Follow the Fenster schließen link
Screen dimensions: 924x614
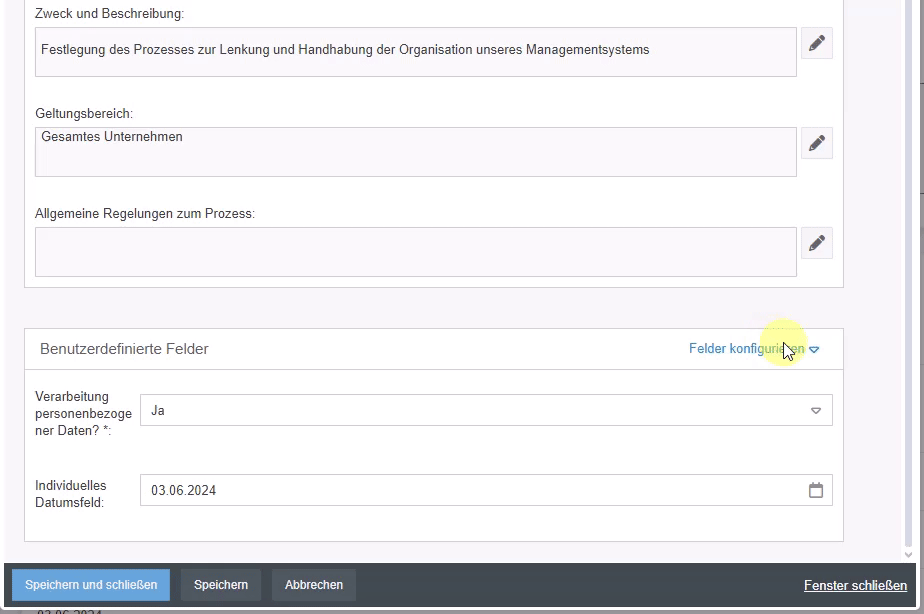tap(855, 586)
